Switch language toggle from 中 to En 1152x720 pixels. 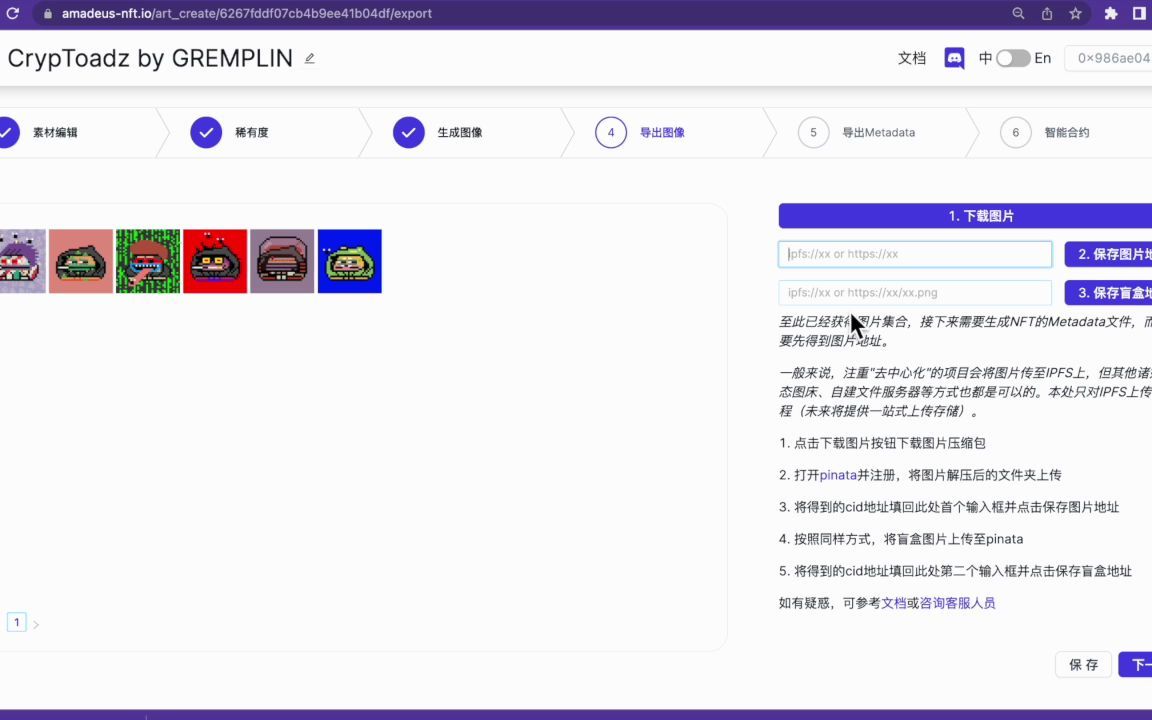pos(1012,58)
